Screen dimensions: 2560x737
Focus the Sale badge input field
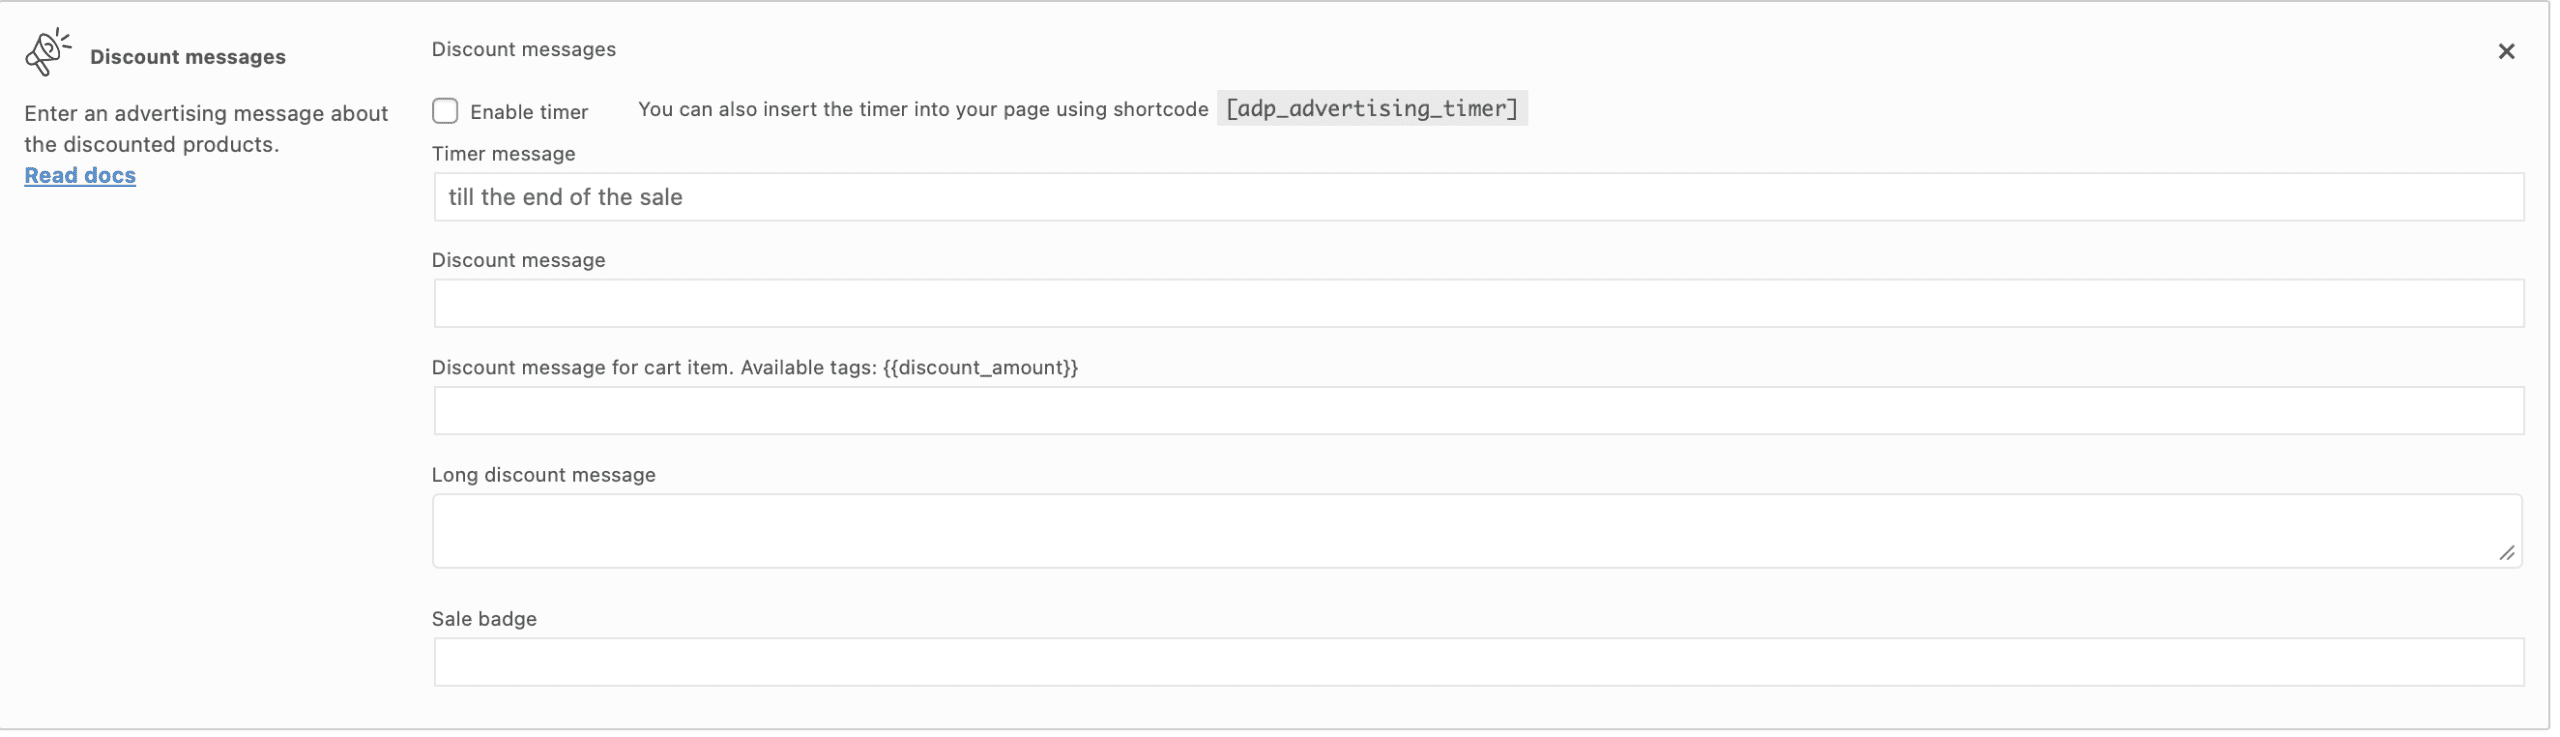click(x=1478, y=663)
